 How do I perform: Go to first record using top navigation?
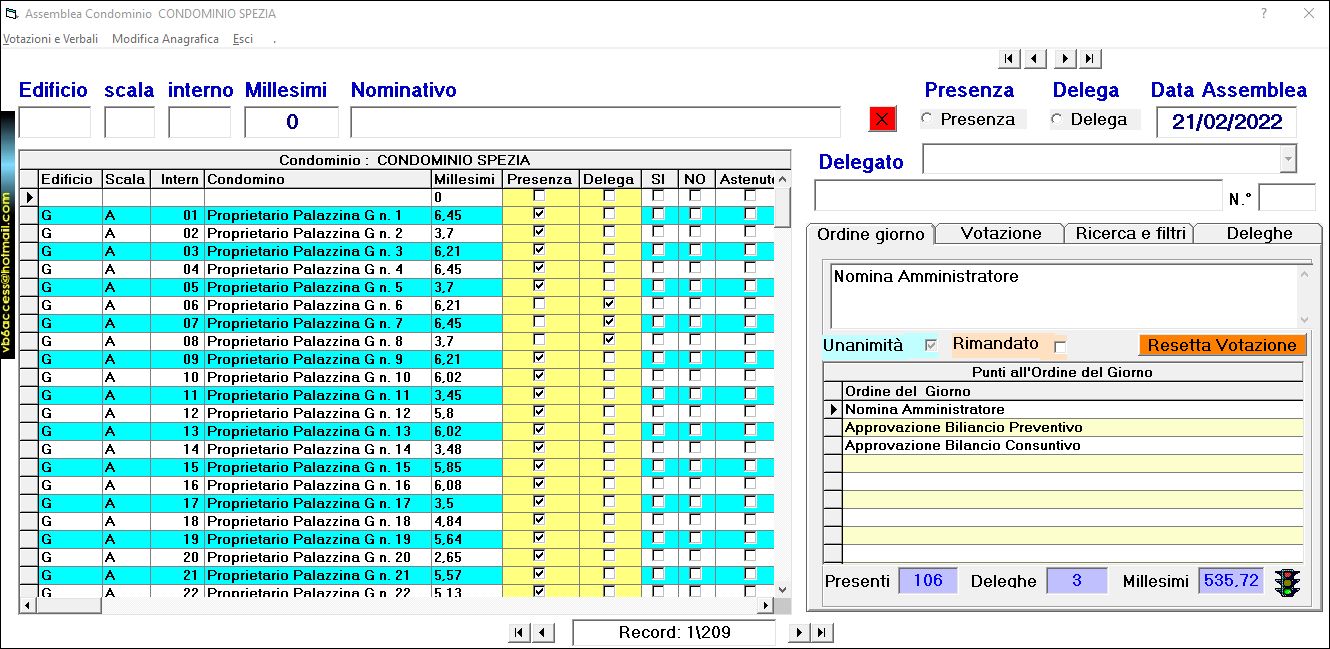1010,59
